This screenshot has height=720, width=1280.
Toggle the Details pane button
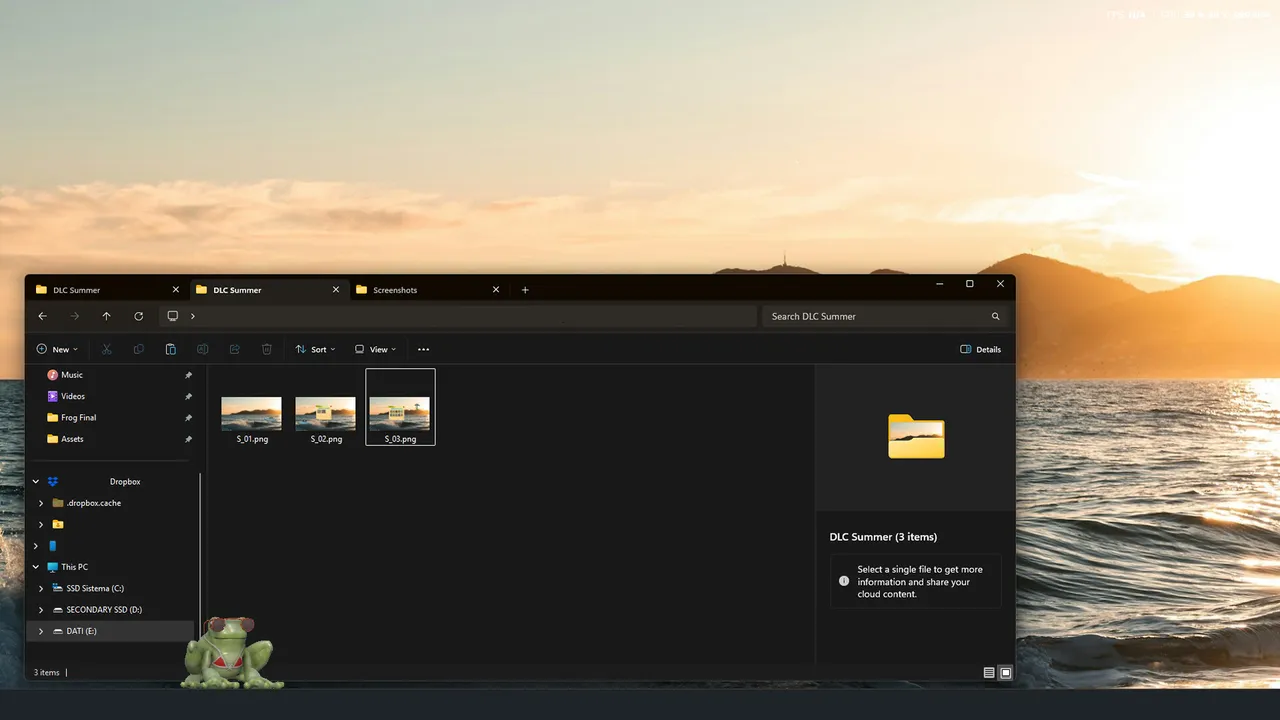pos(980,349)
